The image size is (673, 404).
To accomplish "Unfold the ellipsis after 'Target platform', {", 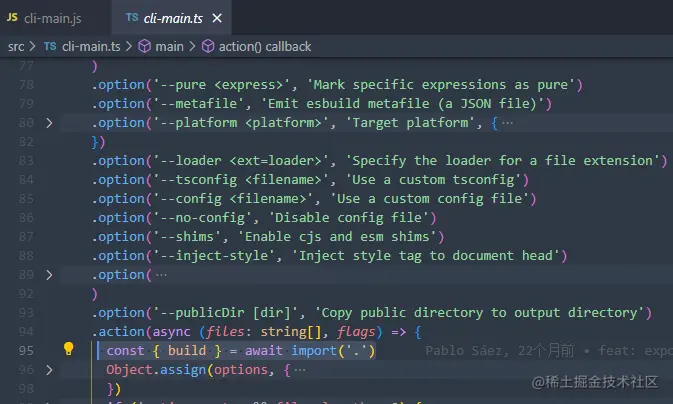I will coord(507,123).
